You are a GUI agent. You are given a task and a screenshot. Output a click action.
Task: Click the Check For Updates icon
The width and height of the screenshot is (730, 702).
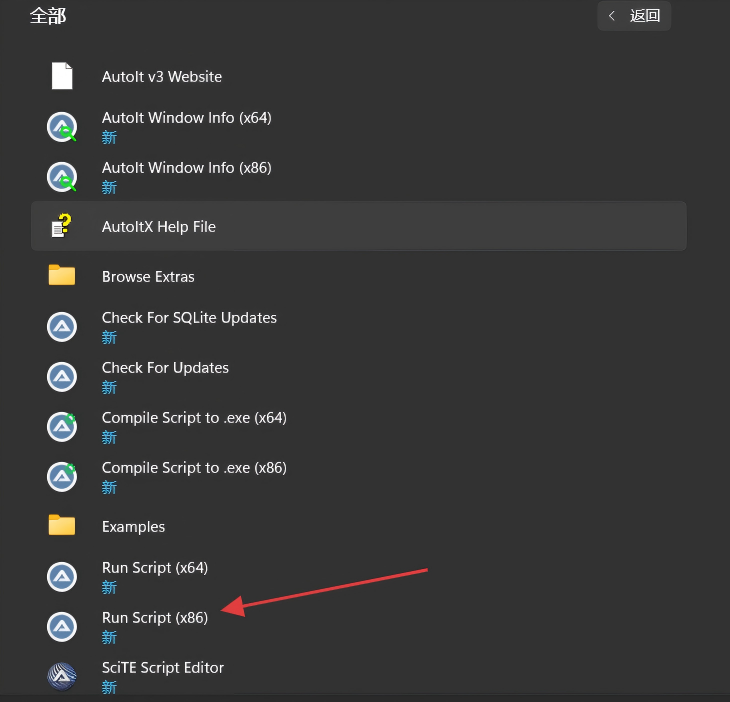(62, 377)
